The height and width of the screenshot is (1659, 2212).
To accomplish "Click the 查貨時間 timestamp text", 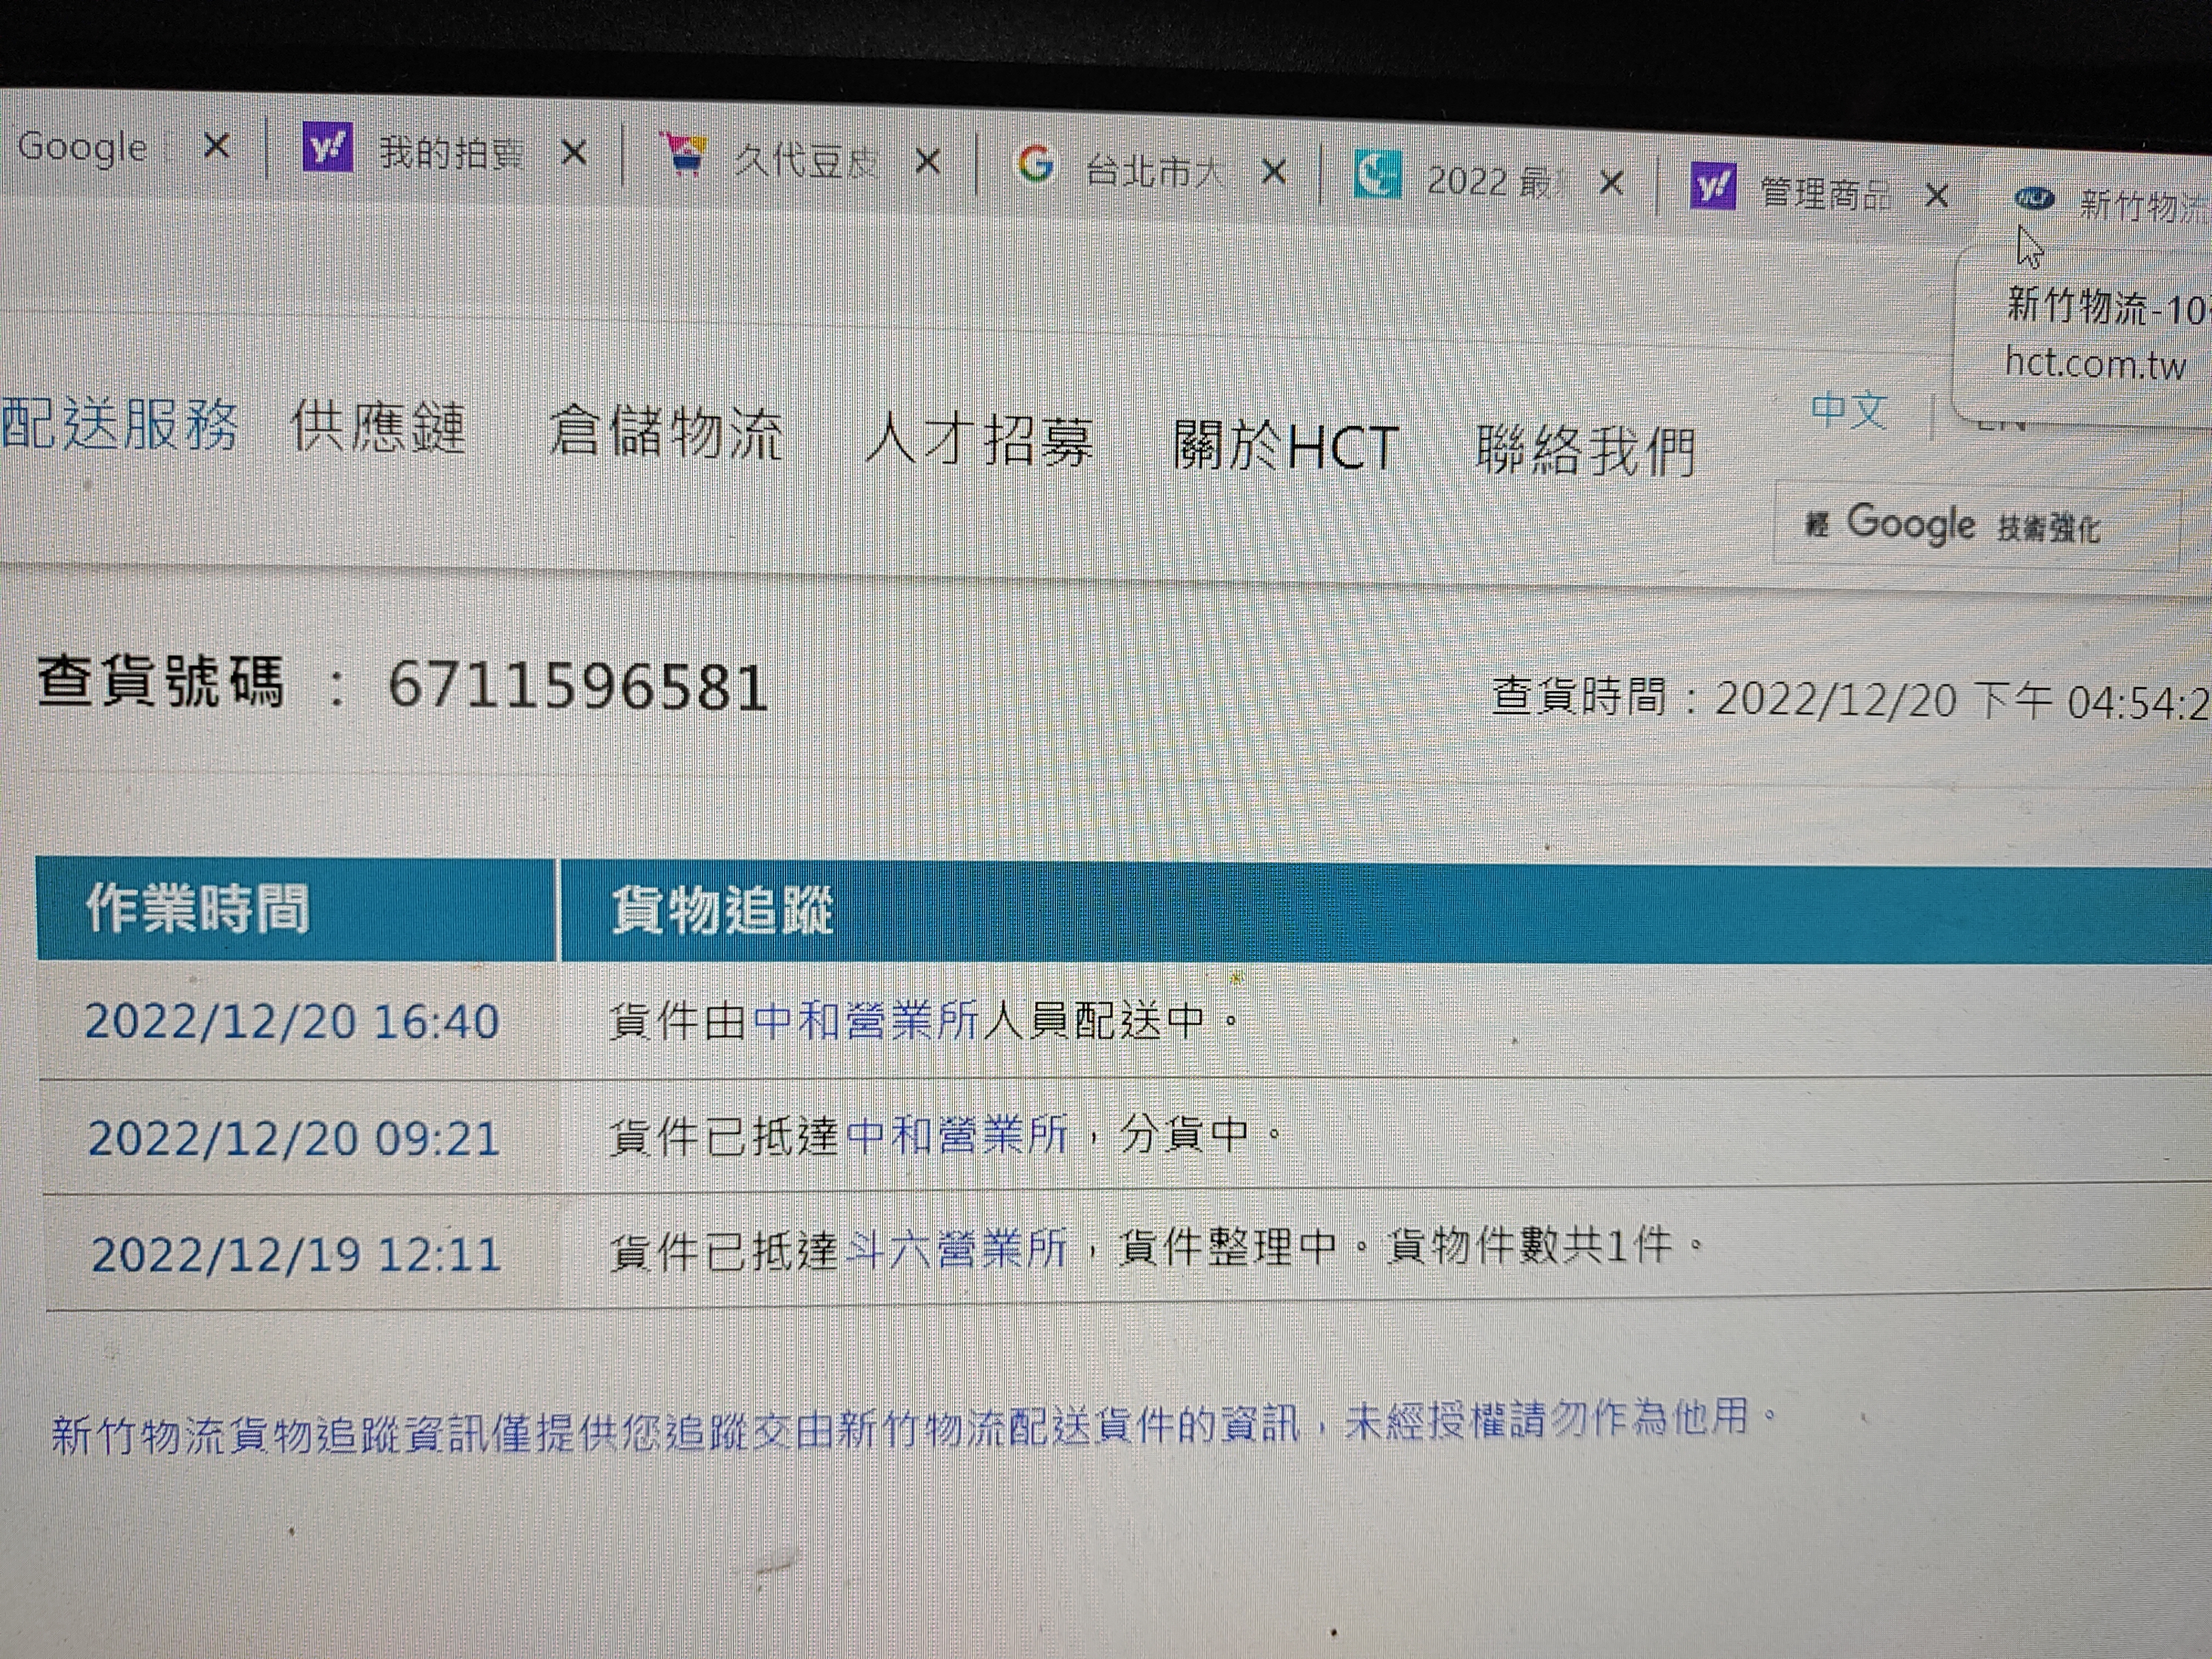I will (x=1850, y=698).
